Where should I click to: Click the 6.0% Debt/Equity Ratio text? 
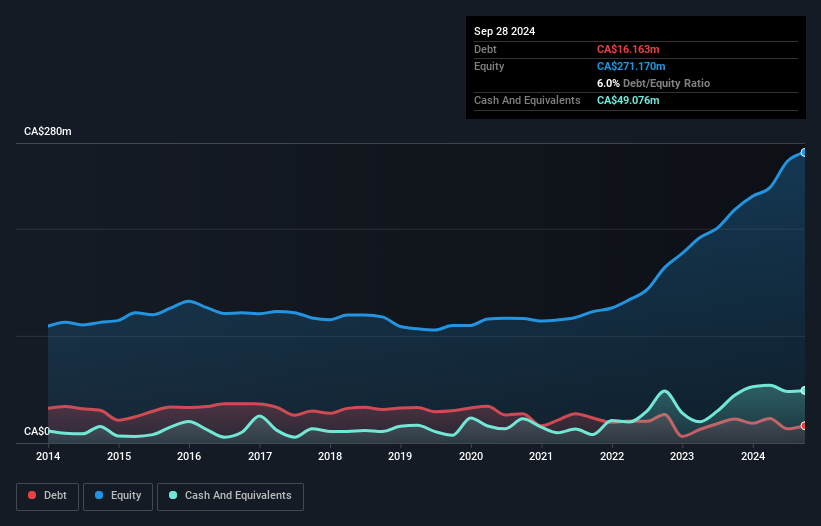pyautogui.click(x=653, y=83)
